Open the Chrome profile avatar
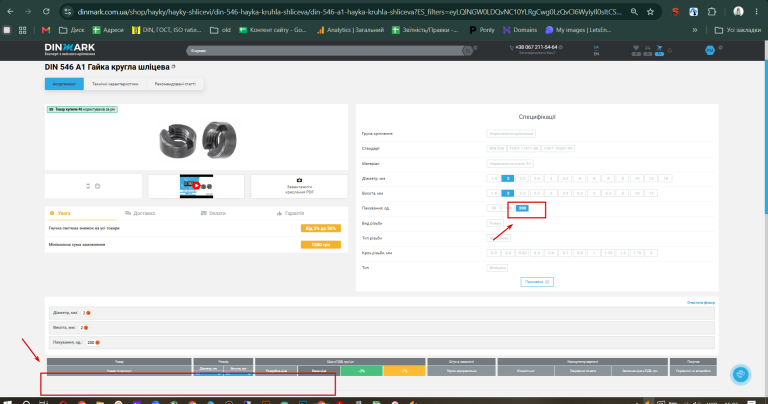768x404 pixels. pyautogui.click(x=738, y=11)
